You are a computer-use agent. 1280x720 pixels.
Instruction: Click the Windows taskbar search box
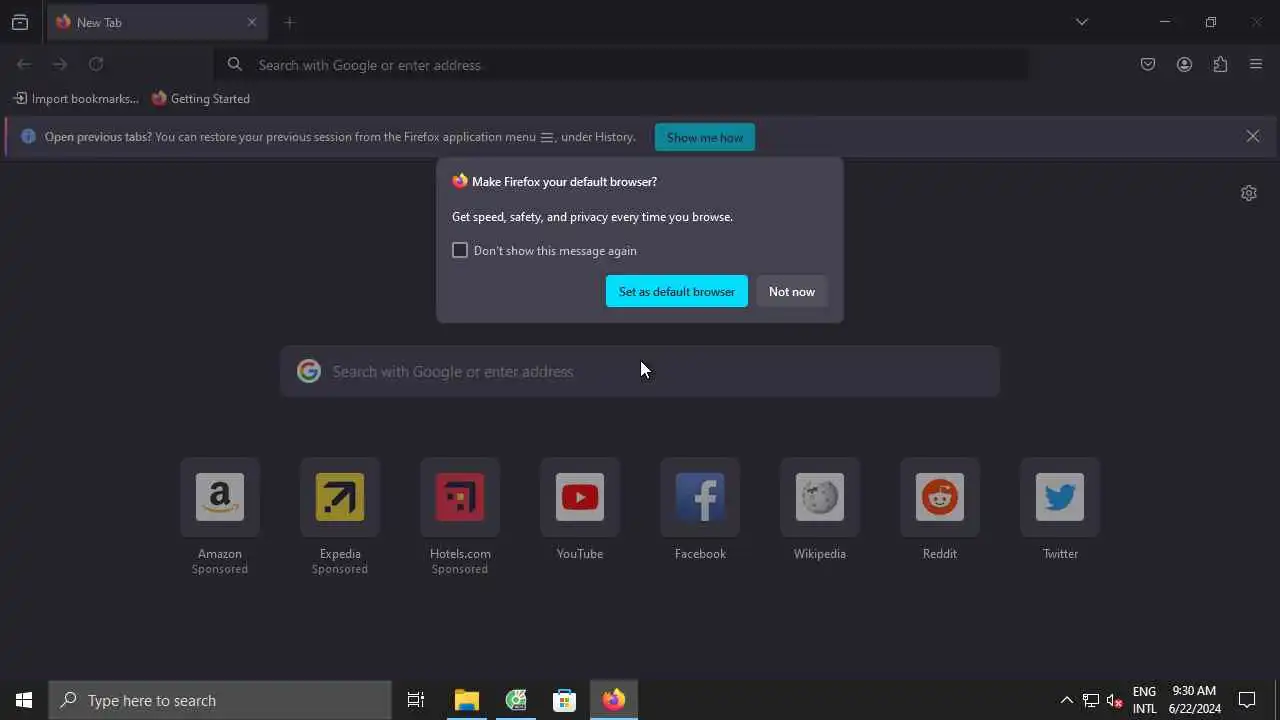pyautogui.click(x=220, y=700)
